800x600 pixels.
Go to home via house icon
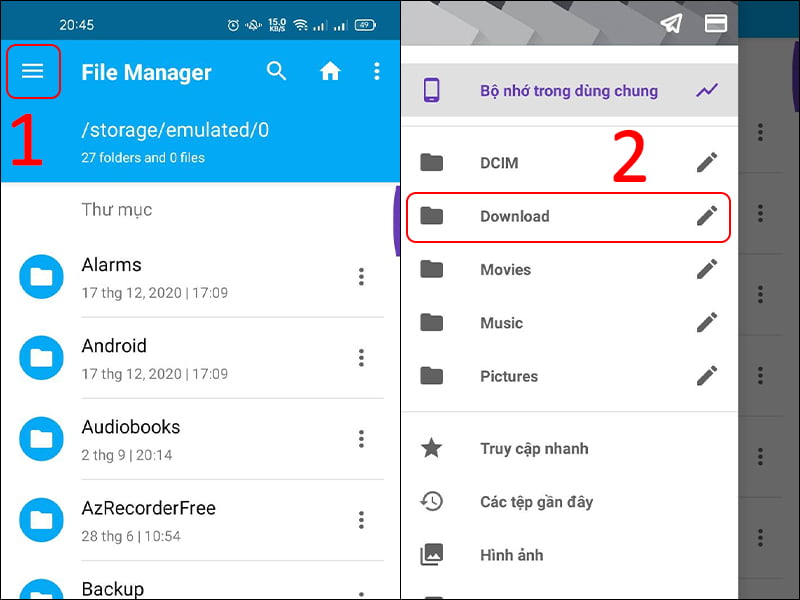click(x=330, y=71)
